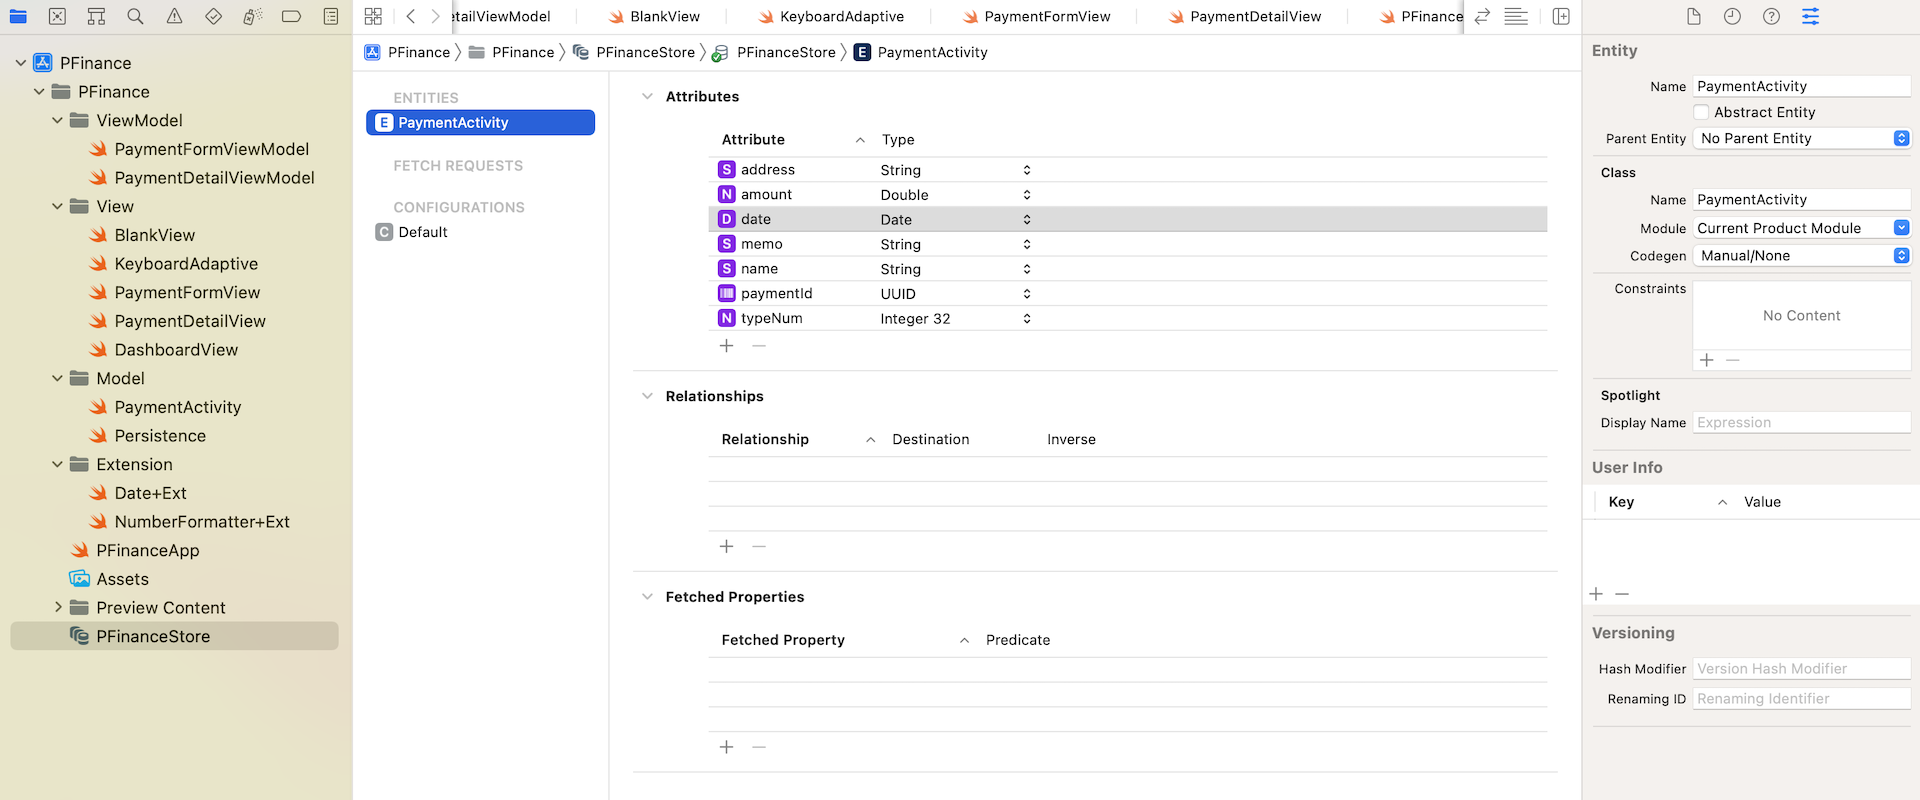Show the Data Model inspector

click(1810, 16)
